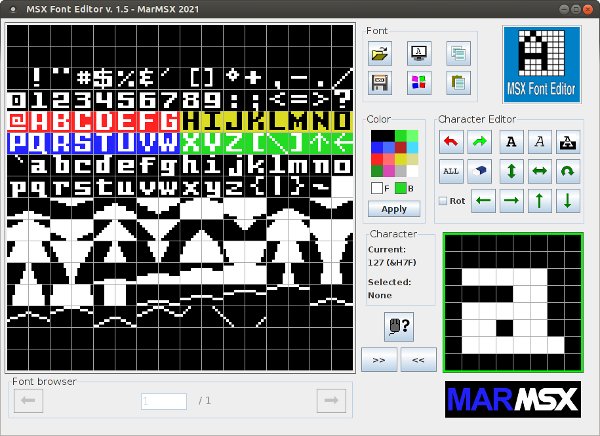Image resolution: width=600 pixels, height=436 pixels.
Task: Pick the pale yellow palette color
Action: point(412,159)
